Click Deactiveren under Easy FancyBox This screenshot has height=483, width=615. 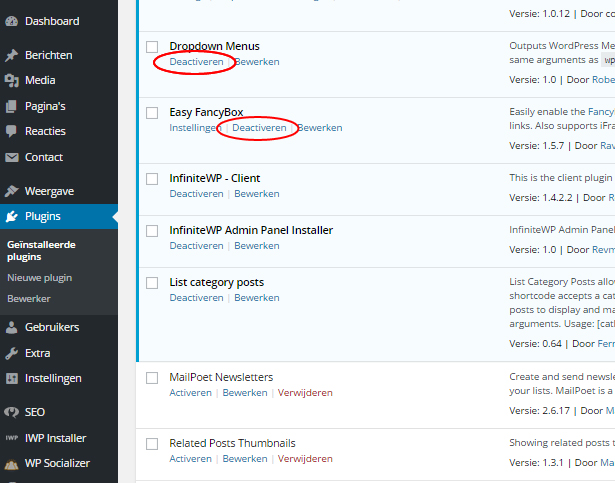tap(259, 128)
